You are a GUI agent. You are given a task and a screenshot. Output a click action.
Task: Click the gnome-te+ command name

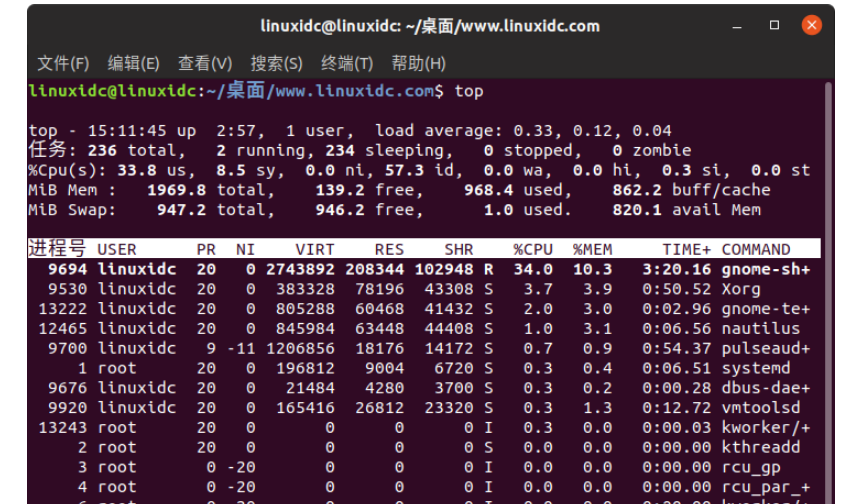[x=766, y=309]
